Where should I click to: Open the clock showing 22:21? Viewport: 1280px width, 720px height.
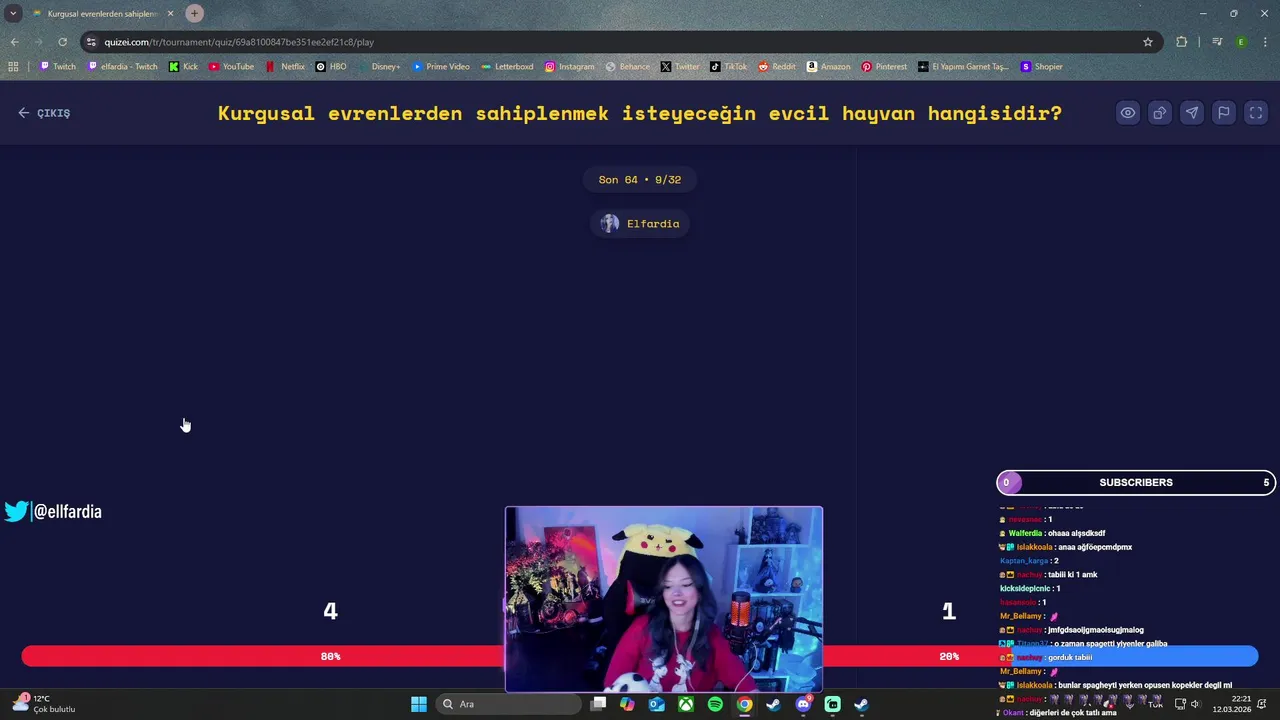pos(1232,704)
